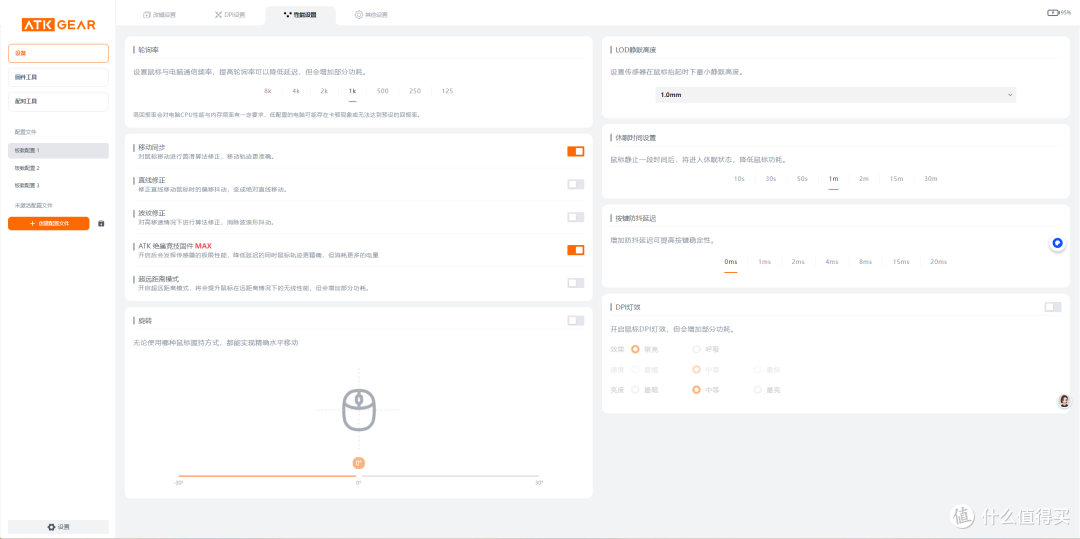1080x539 pixels.
Task: Open the LOD height dropdown showing 1.0mm
Action: coord(835,94)
